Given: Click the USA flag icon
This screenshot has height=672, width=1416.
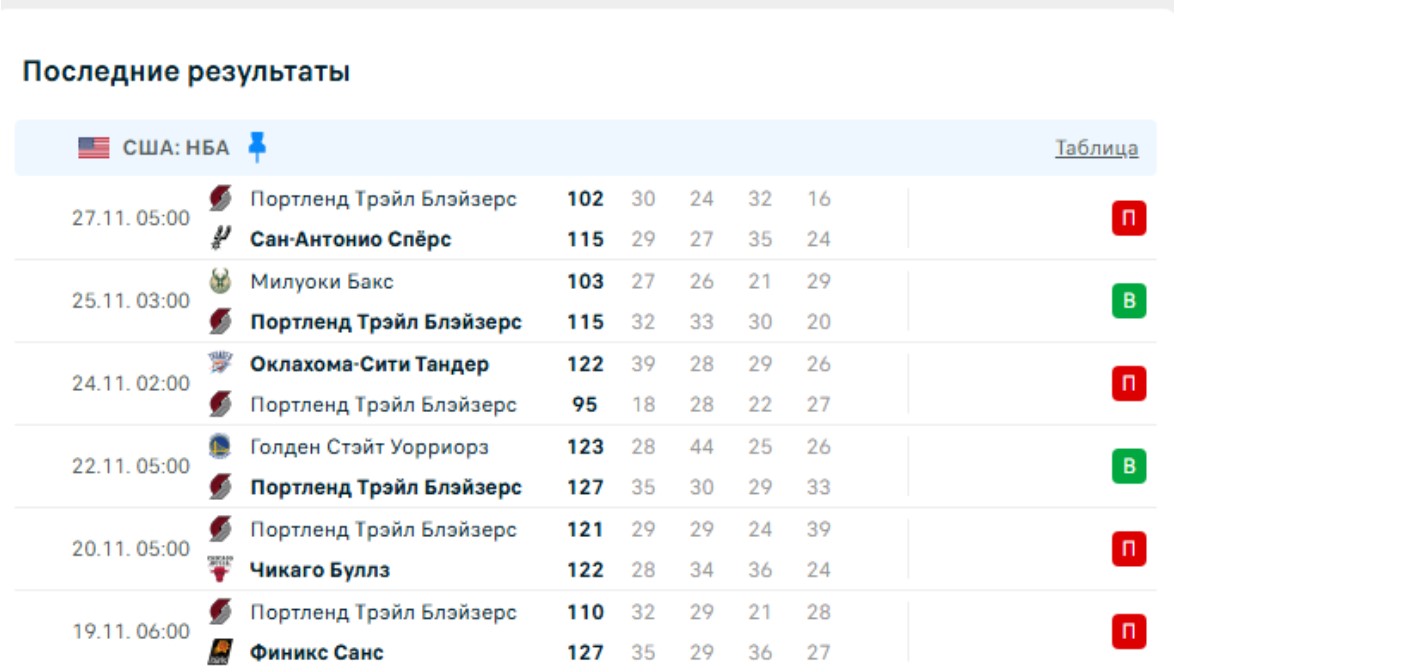Looking at the screenshot, I should coord(94,148).
